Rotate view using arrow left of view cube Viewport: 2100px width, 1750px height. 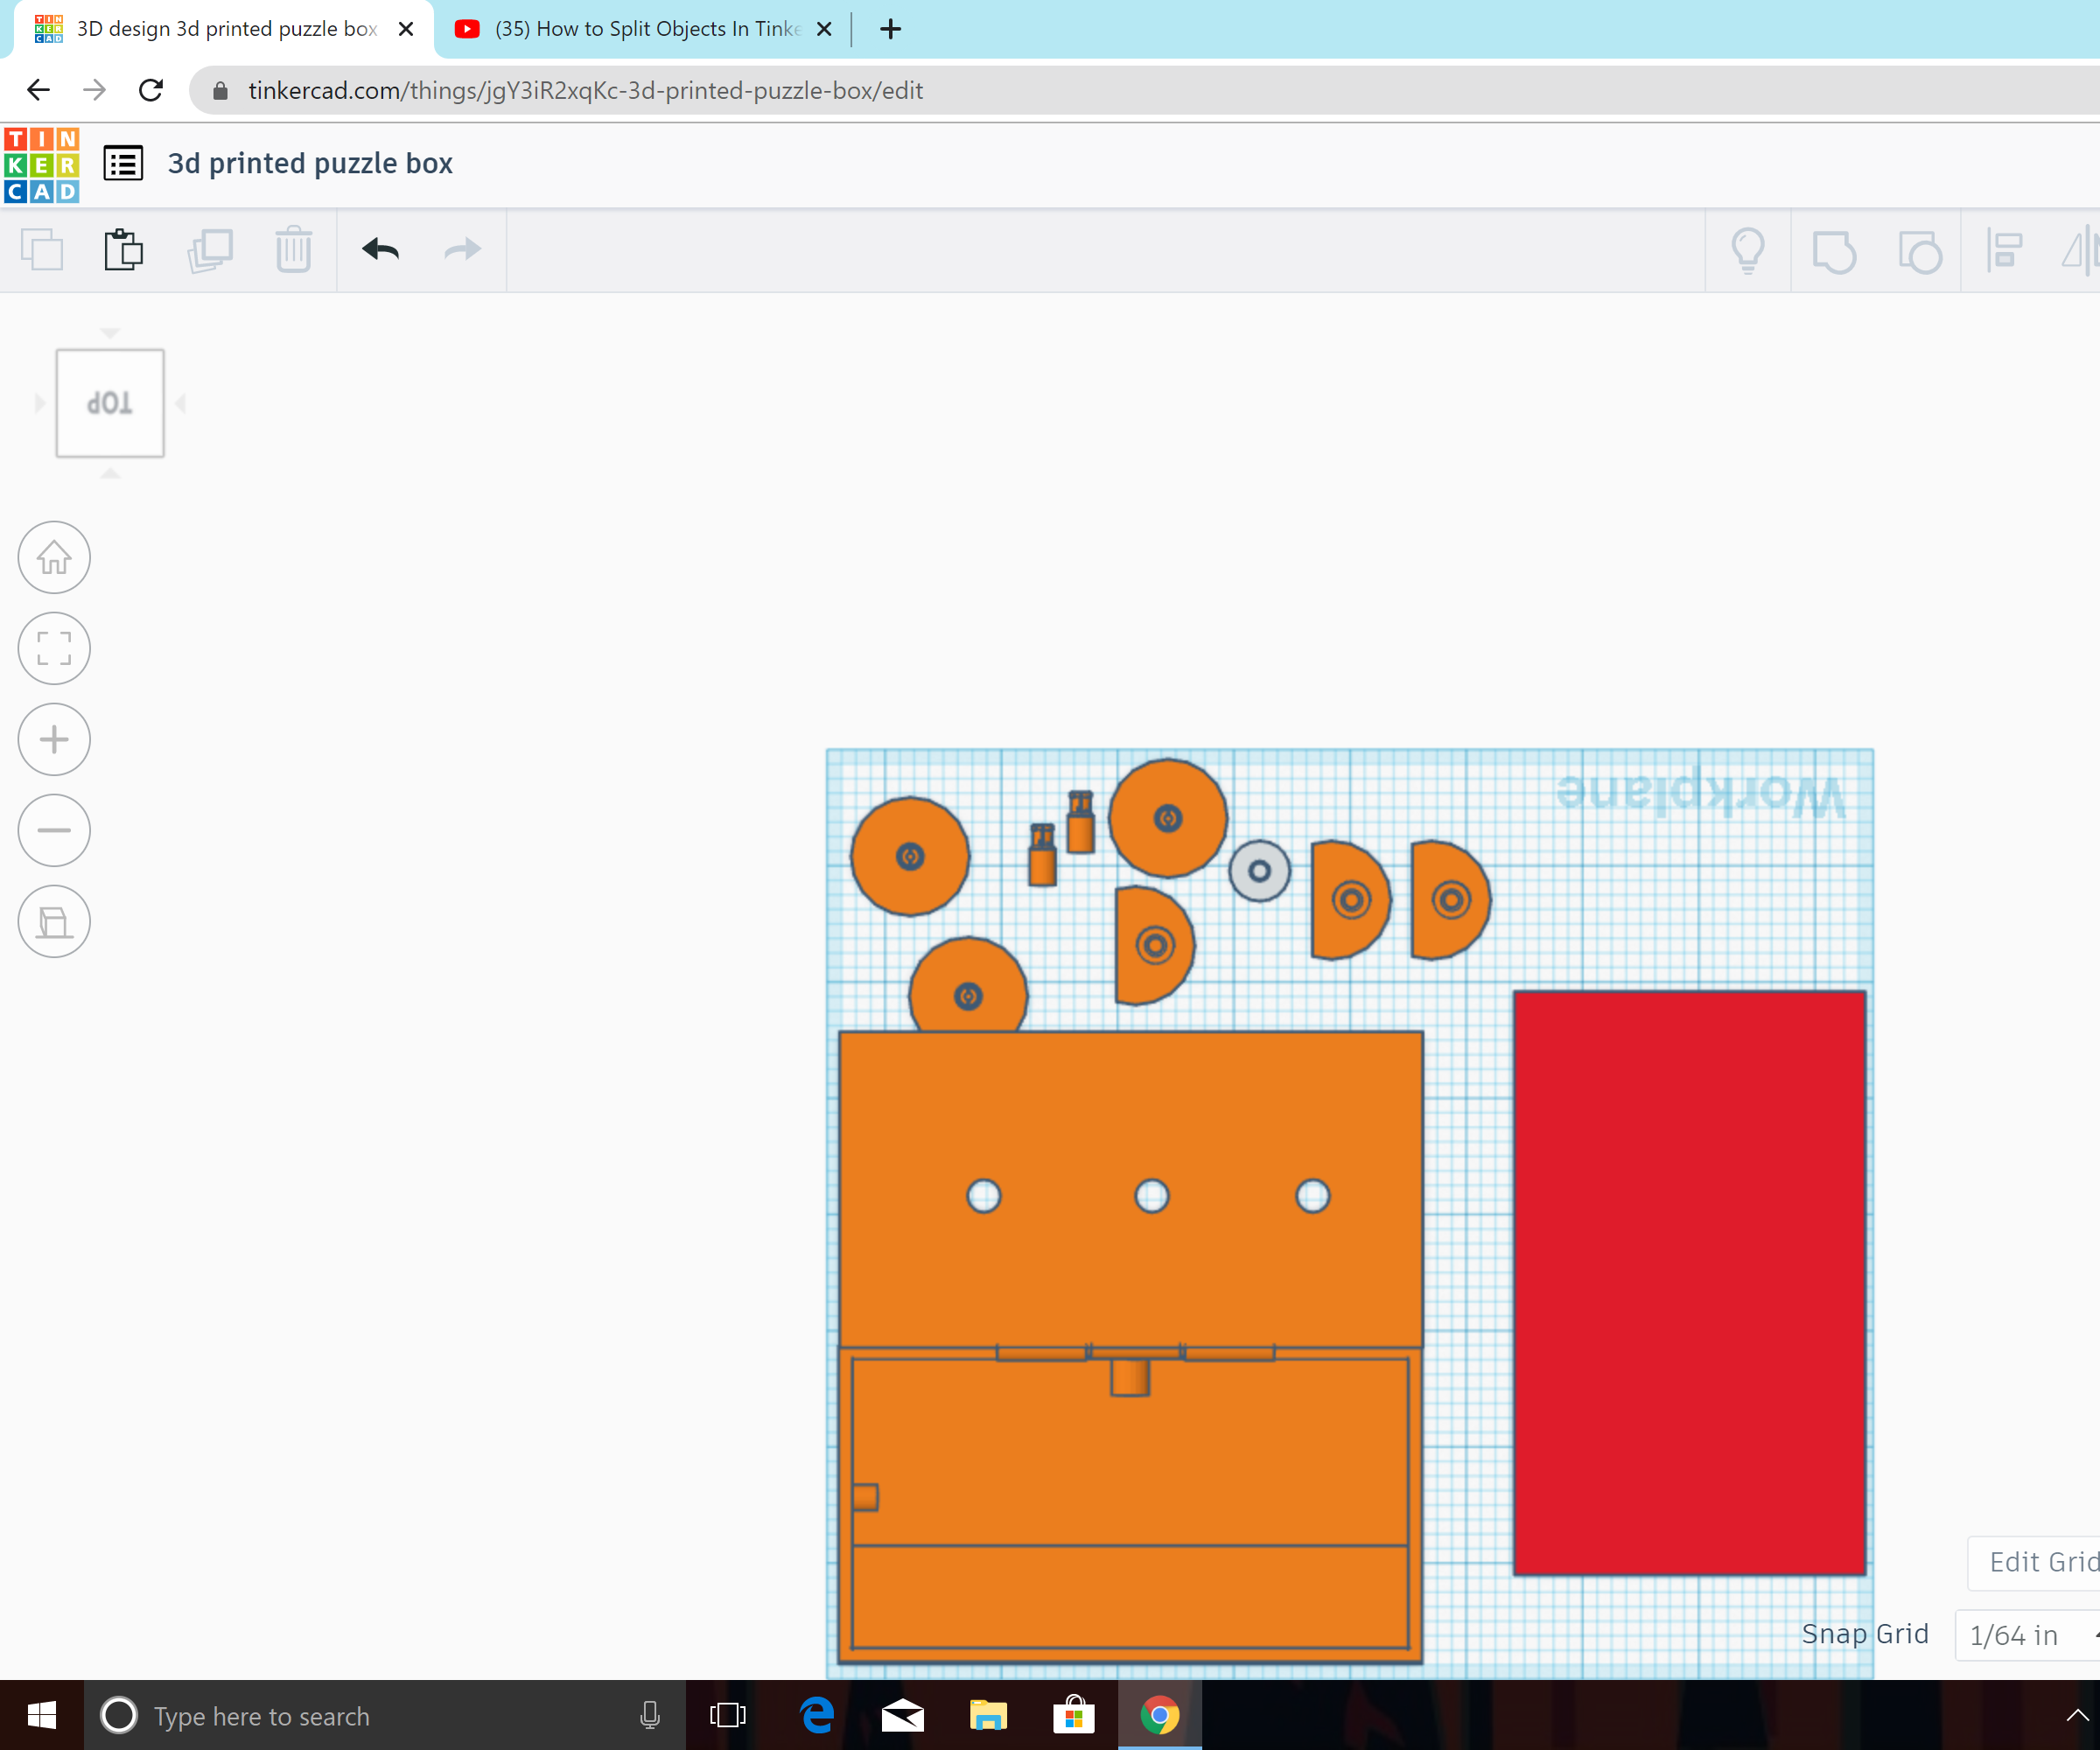pyautogui.click(x=40, y=403)
